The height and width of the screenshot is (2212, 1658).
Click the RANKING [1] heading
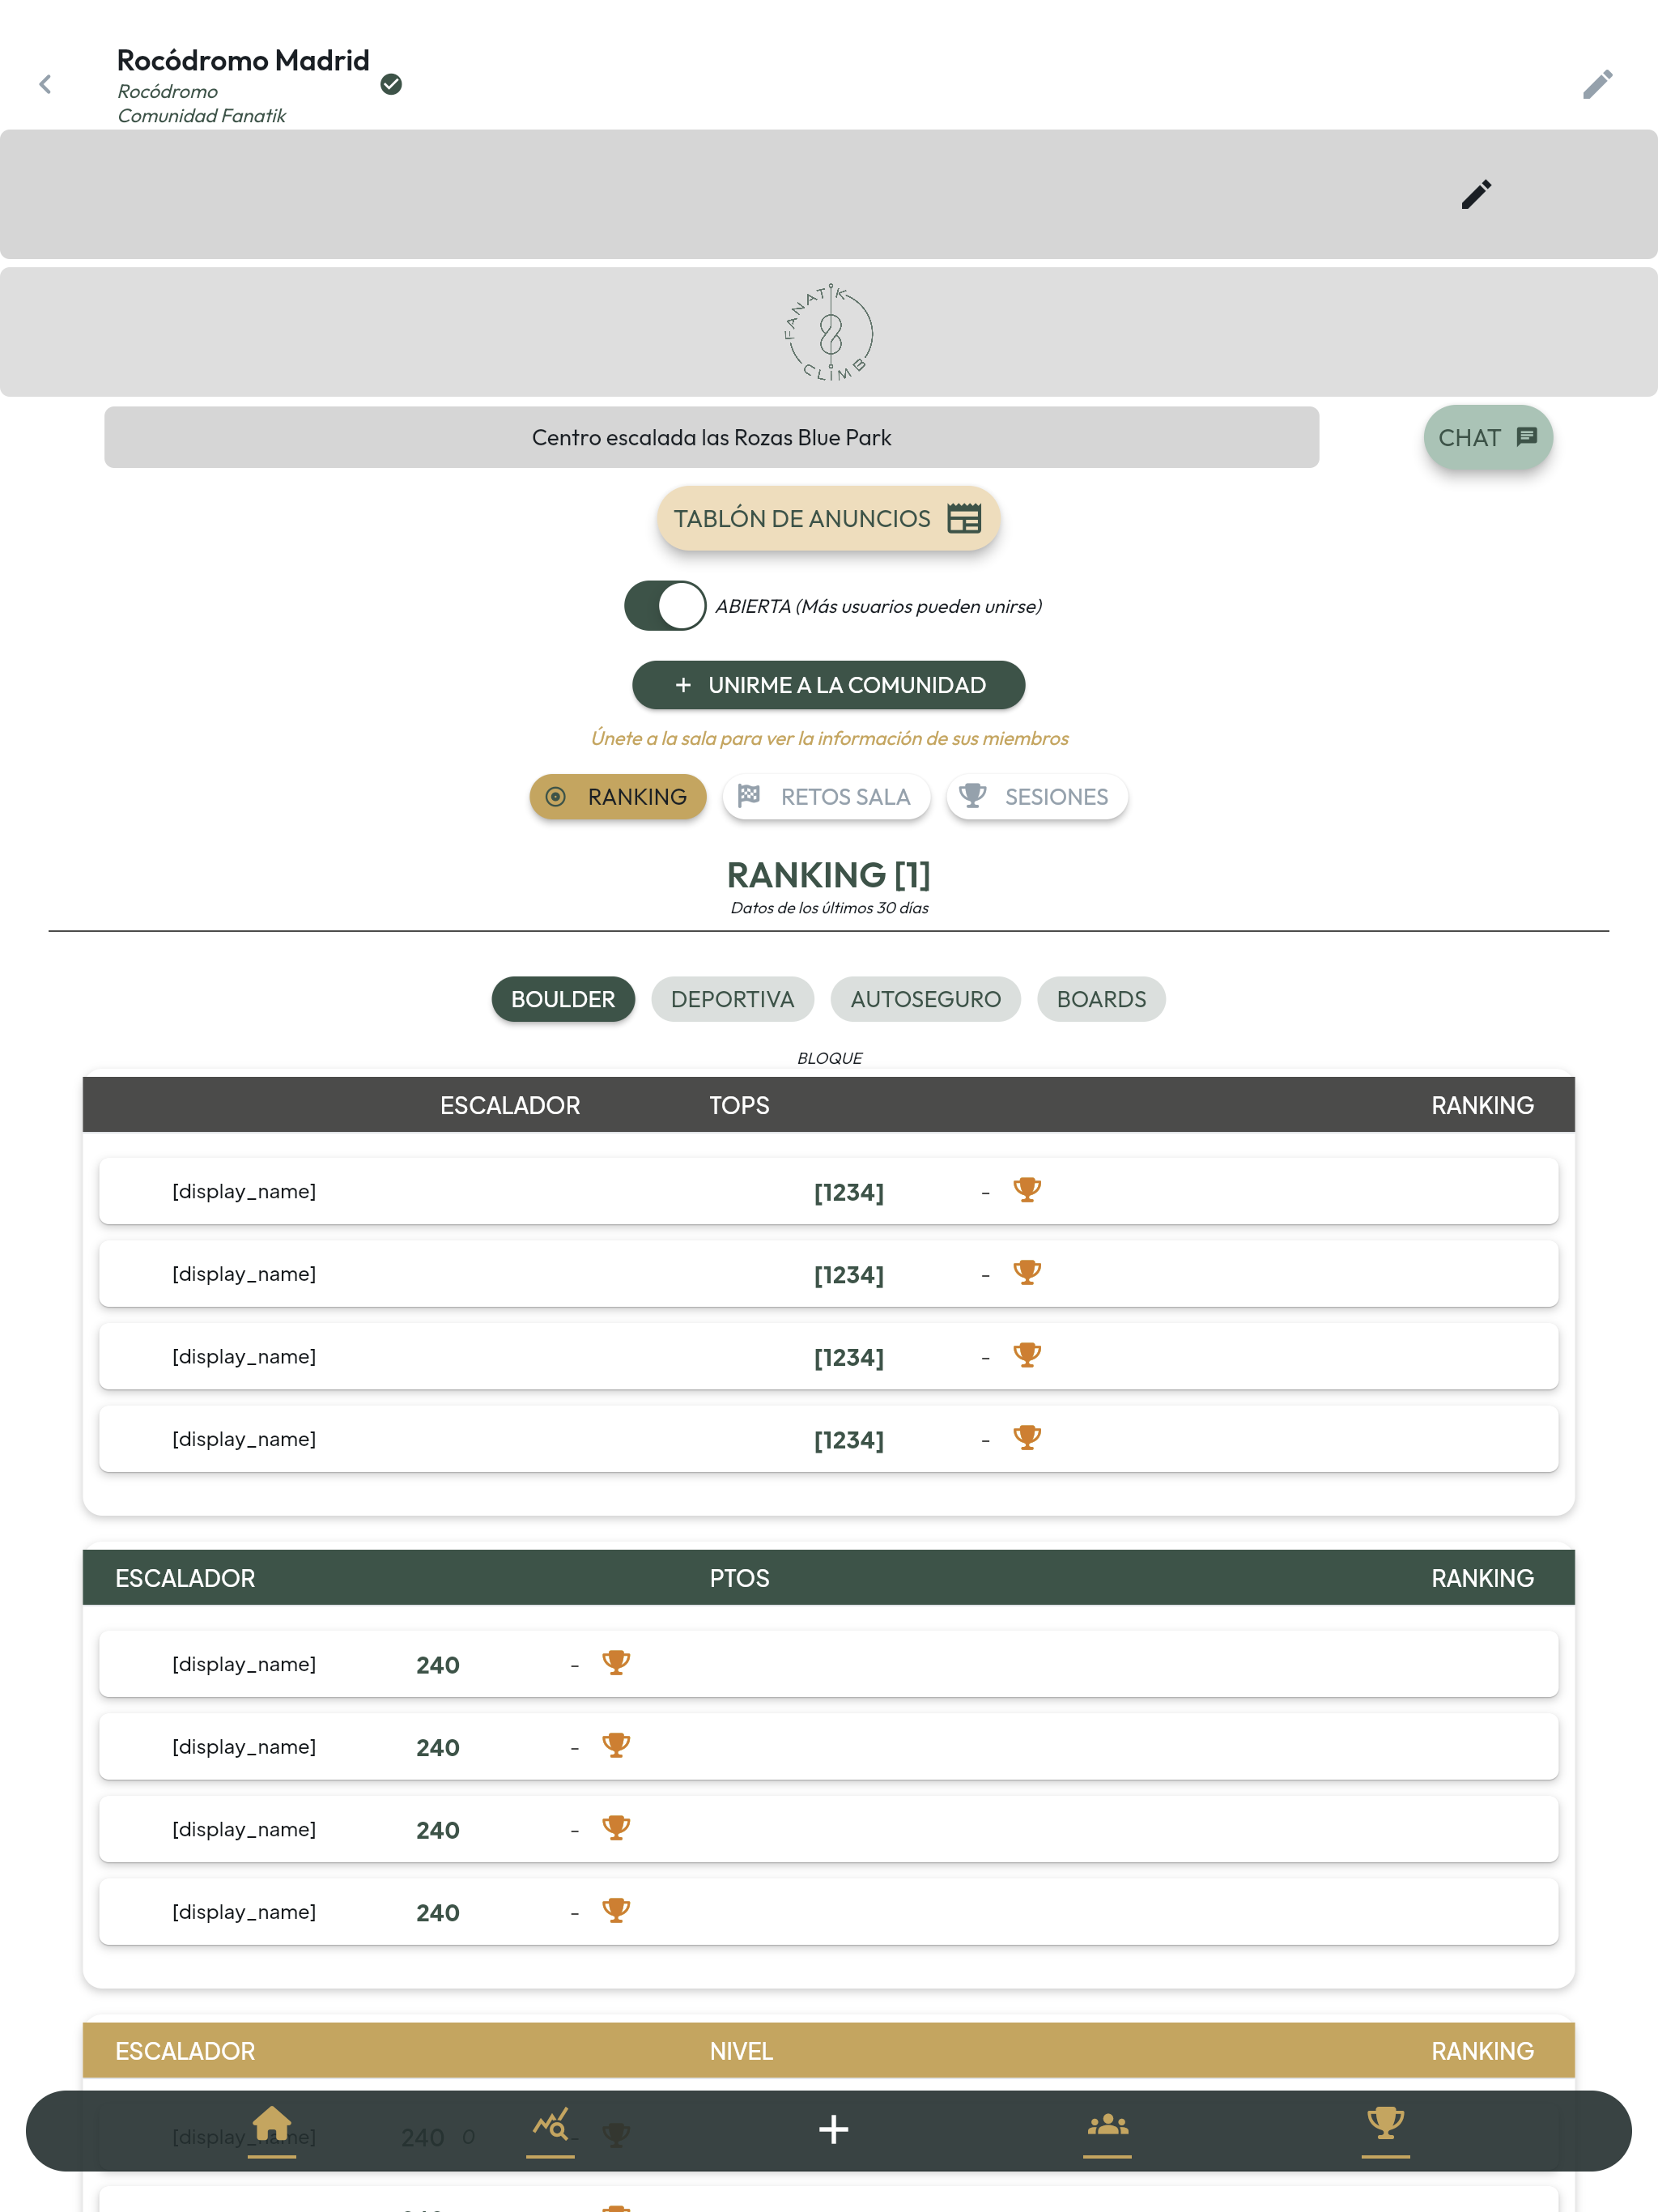click(x=828, y=875)
